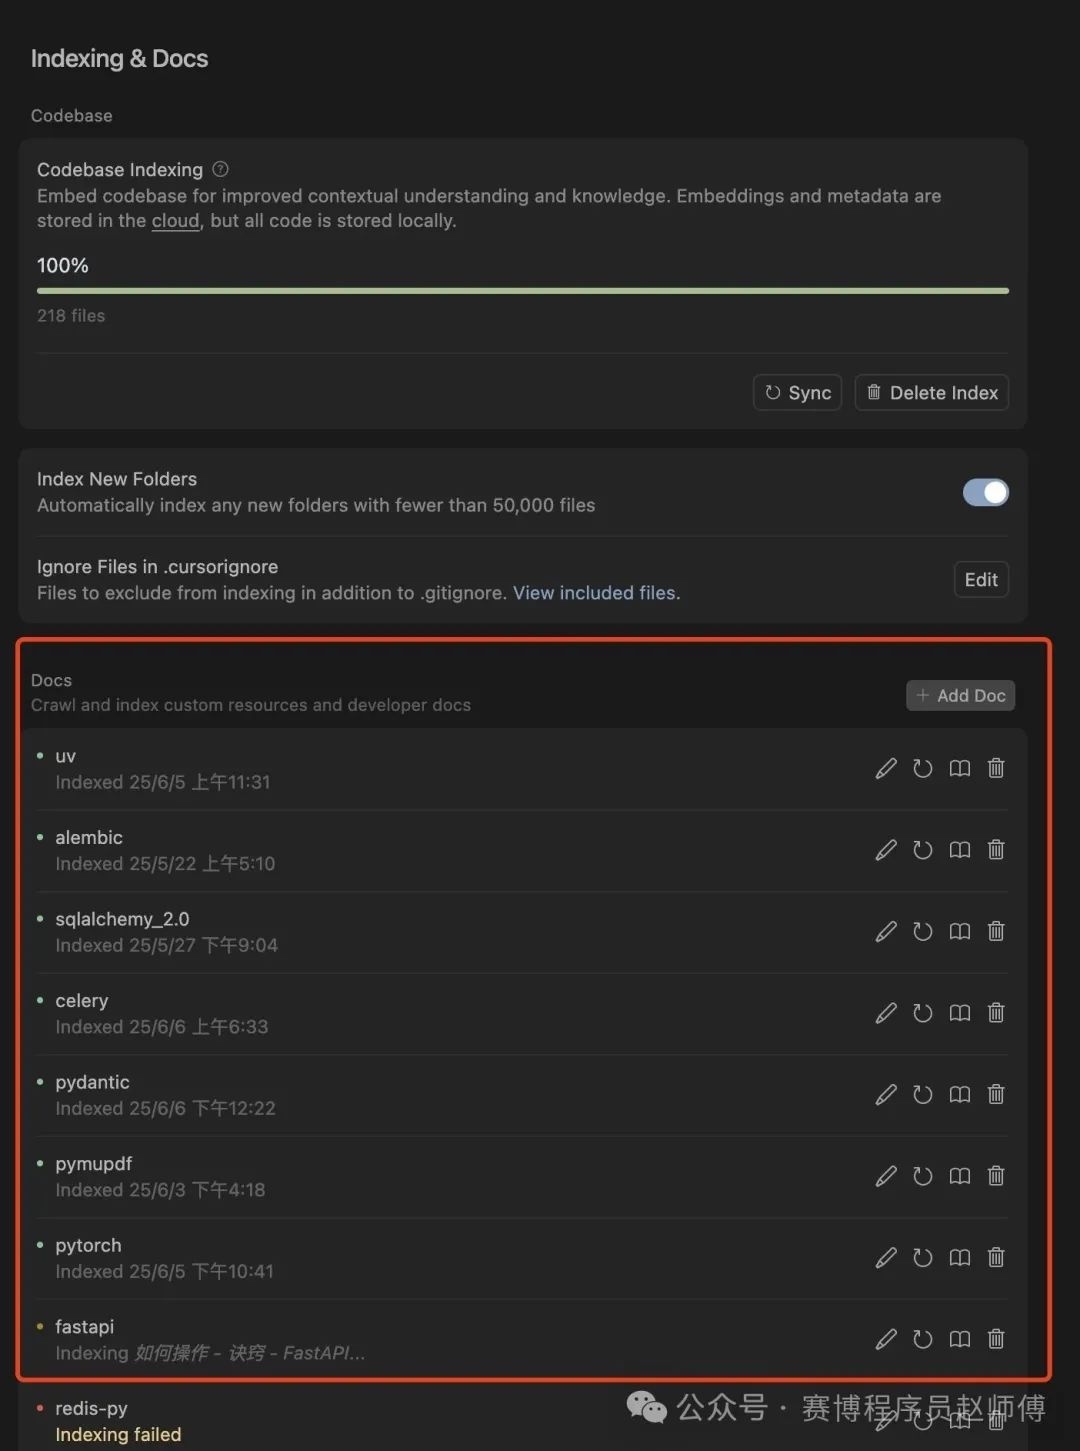
Task: Edit the alembic doc entry
Action: (x=886, y=850)
